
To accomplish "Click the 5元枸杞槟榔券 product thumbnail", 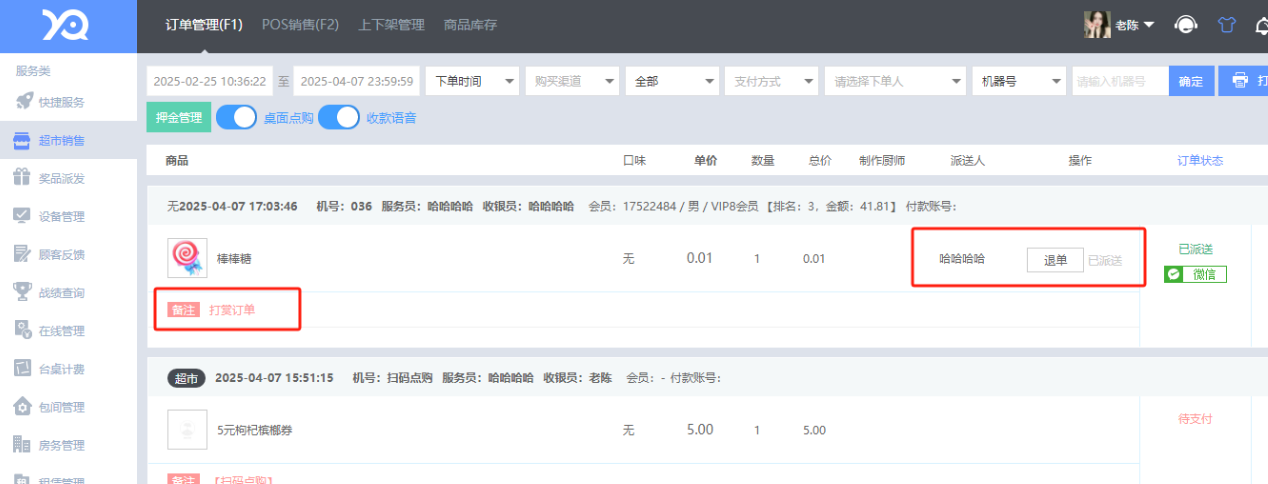I will pyautogui.click(x=187, y=430).
